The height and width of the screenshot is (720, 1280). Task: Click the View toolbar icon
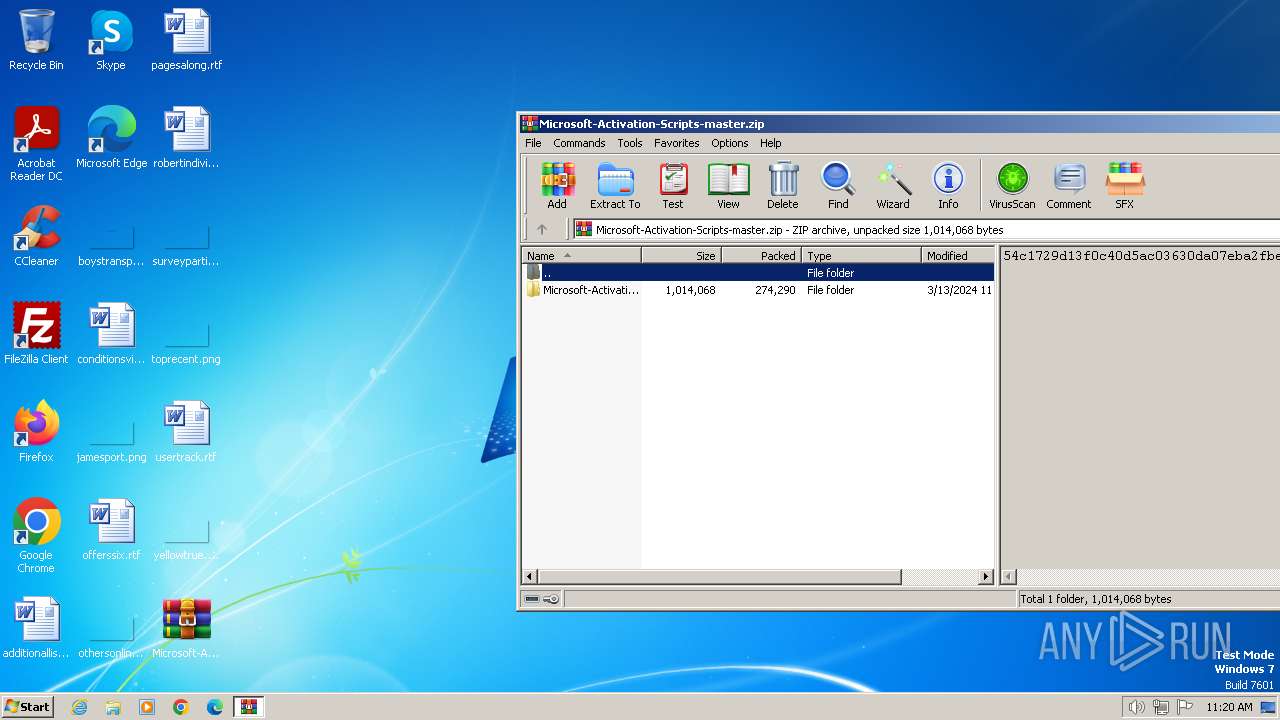(728, 186)
